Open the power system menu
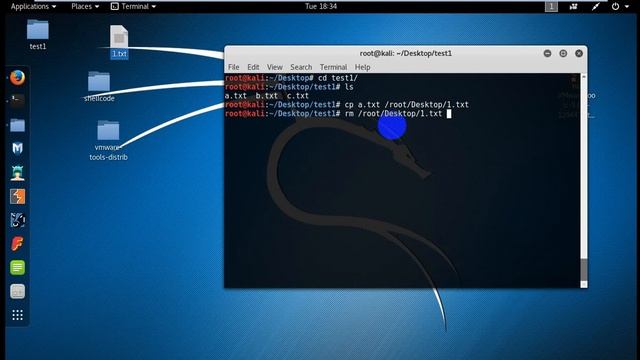Screen dimensions: 640x360 pos(620,6)
